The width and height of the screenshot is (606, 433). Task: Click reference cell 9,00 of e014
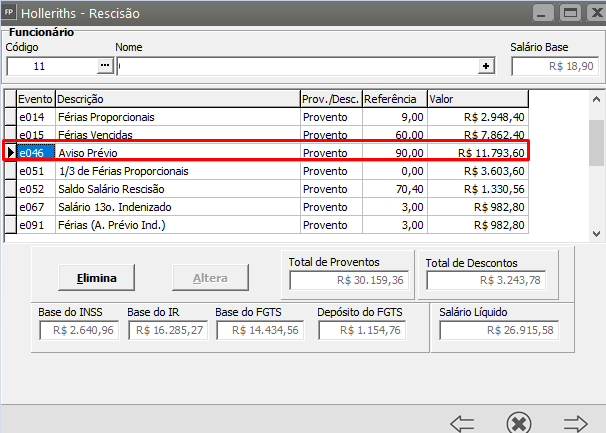coord(395,117)
